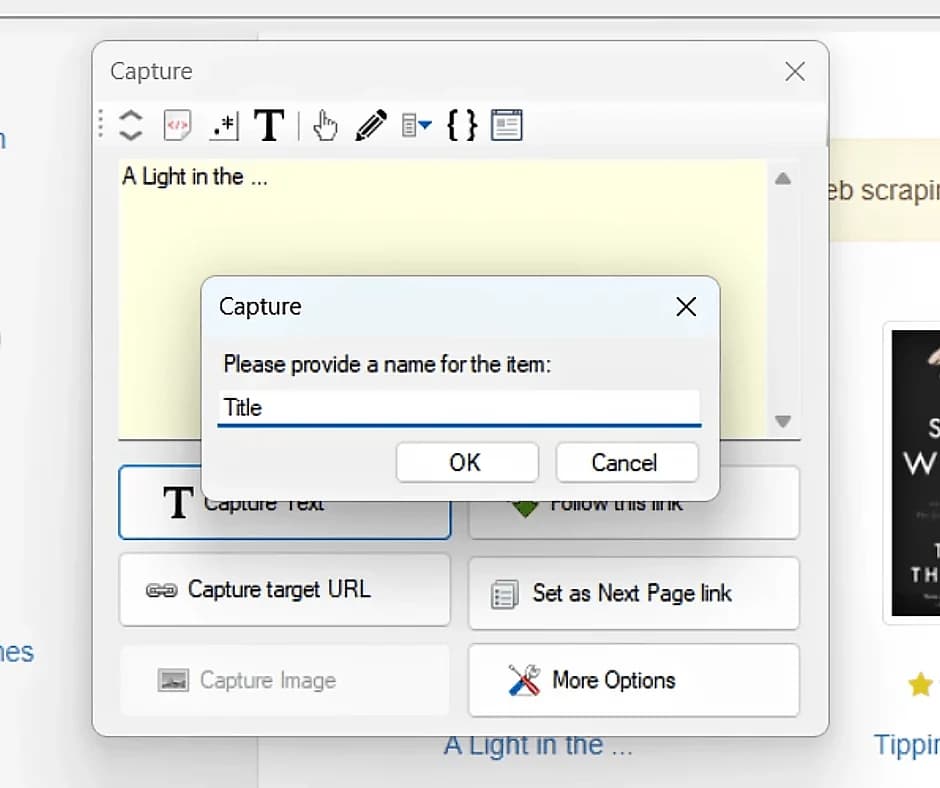
Task: Open the "A Light in the ..." book link
Action: tap(537, 746)
